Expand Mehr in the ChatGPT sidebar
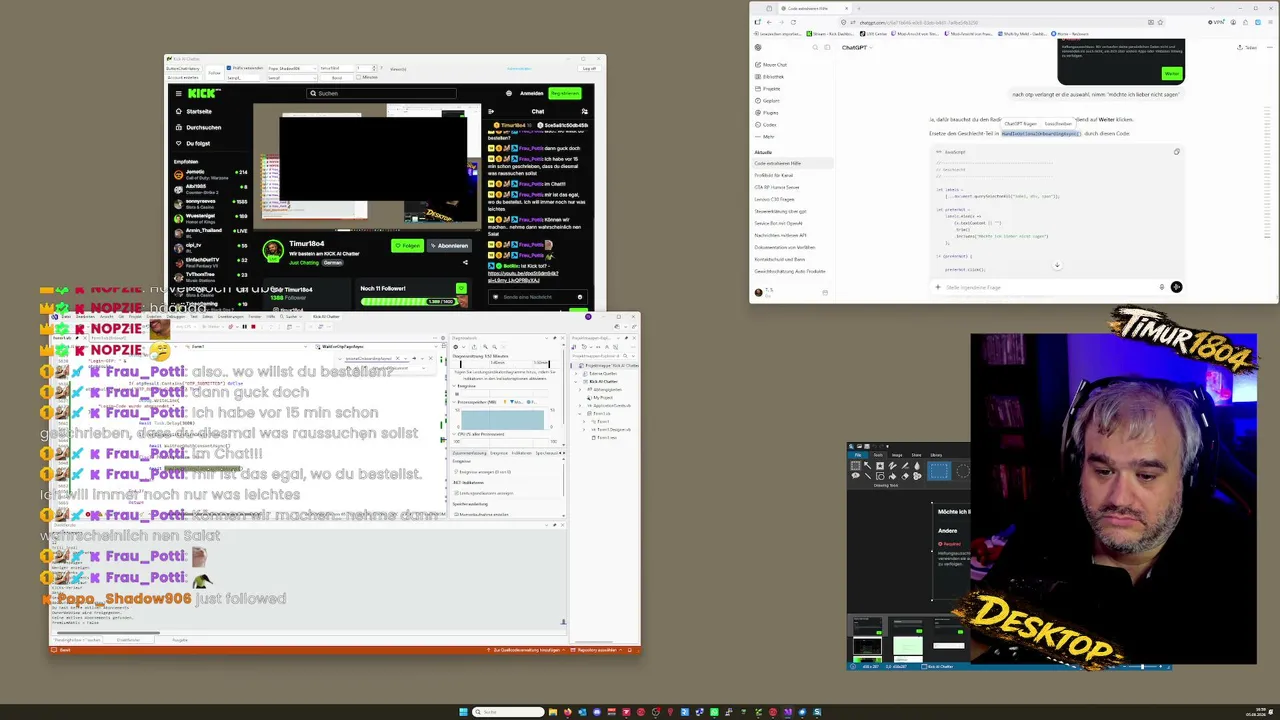 [764, 136]
